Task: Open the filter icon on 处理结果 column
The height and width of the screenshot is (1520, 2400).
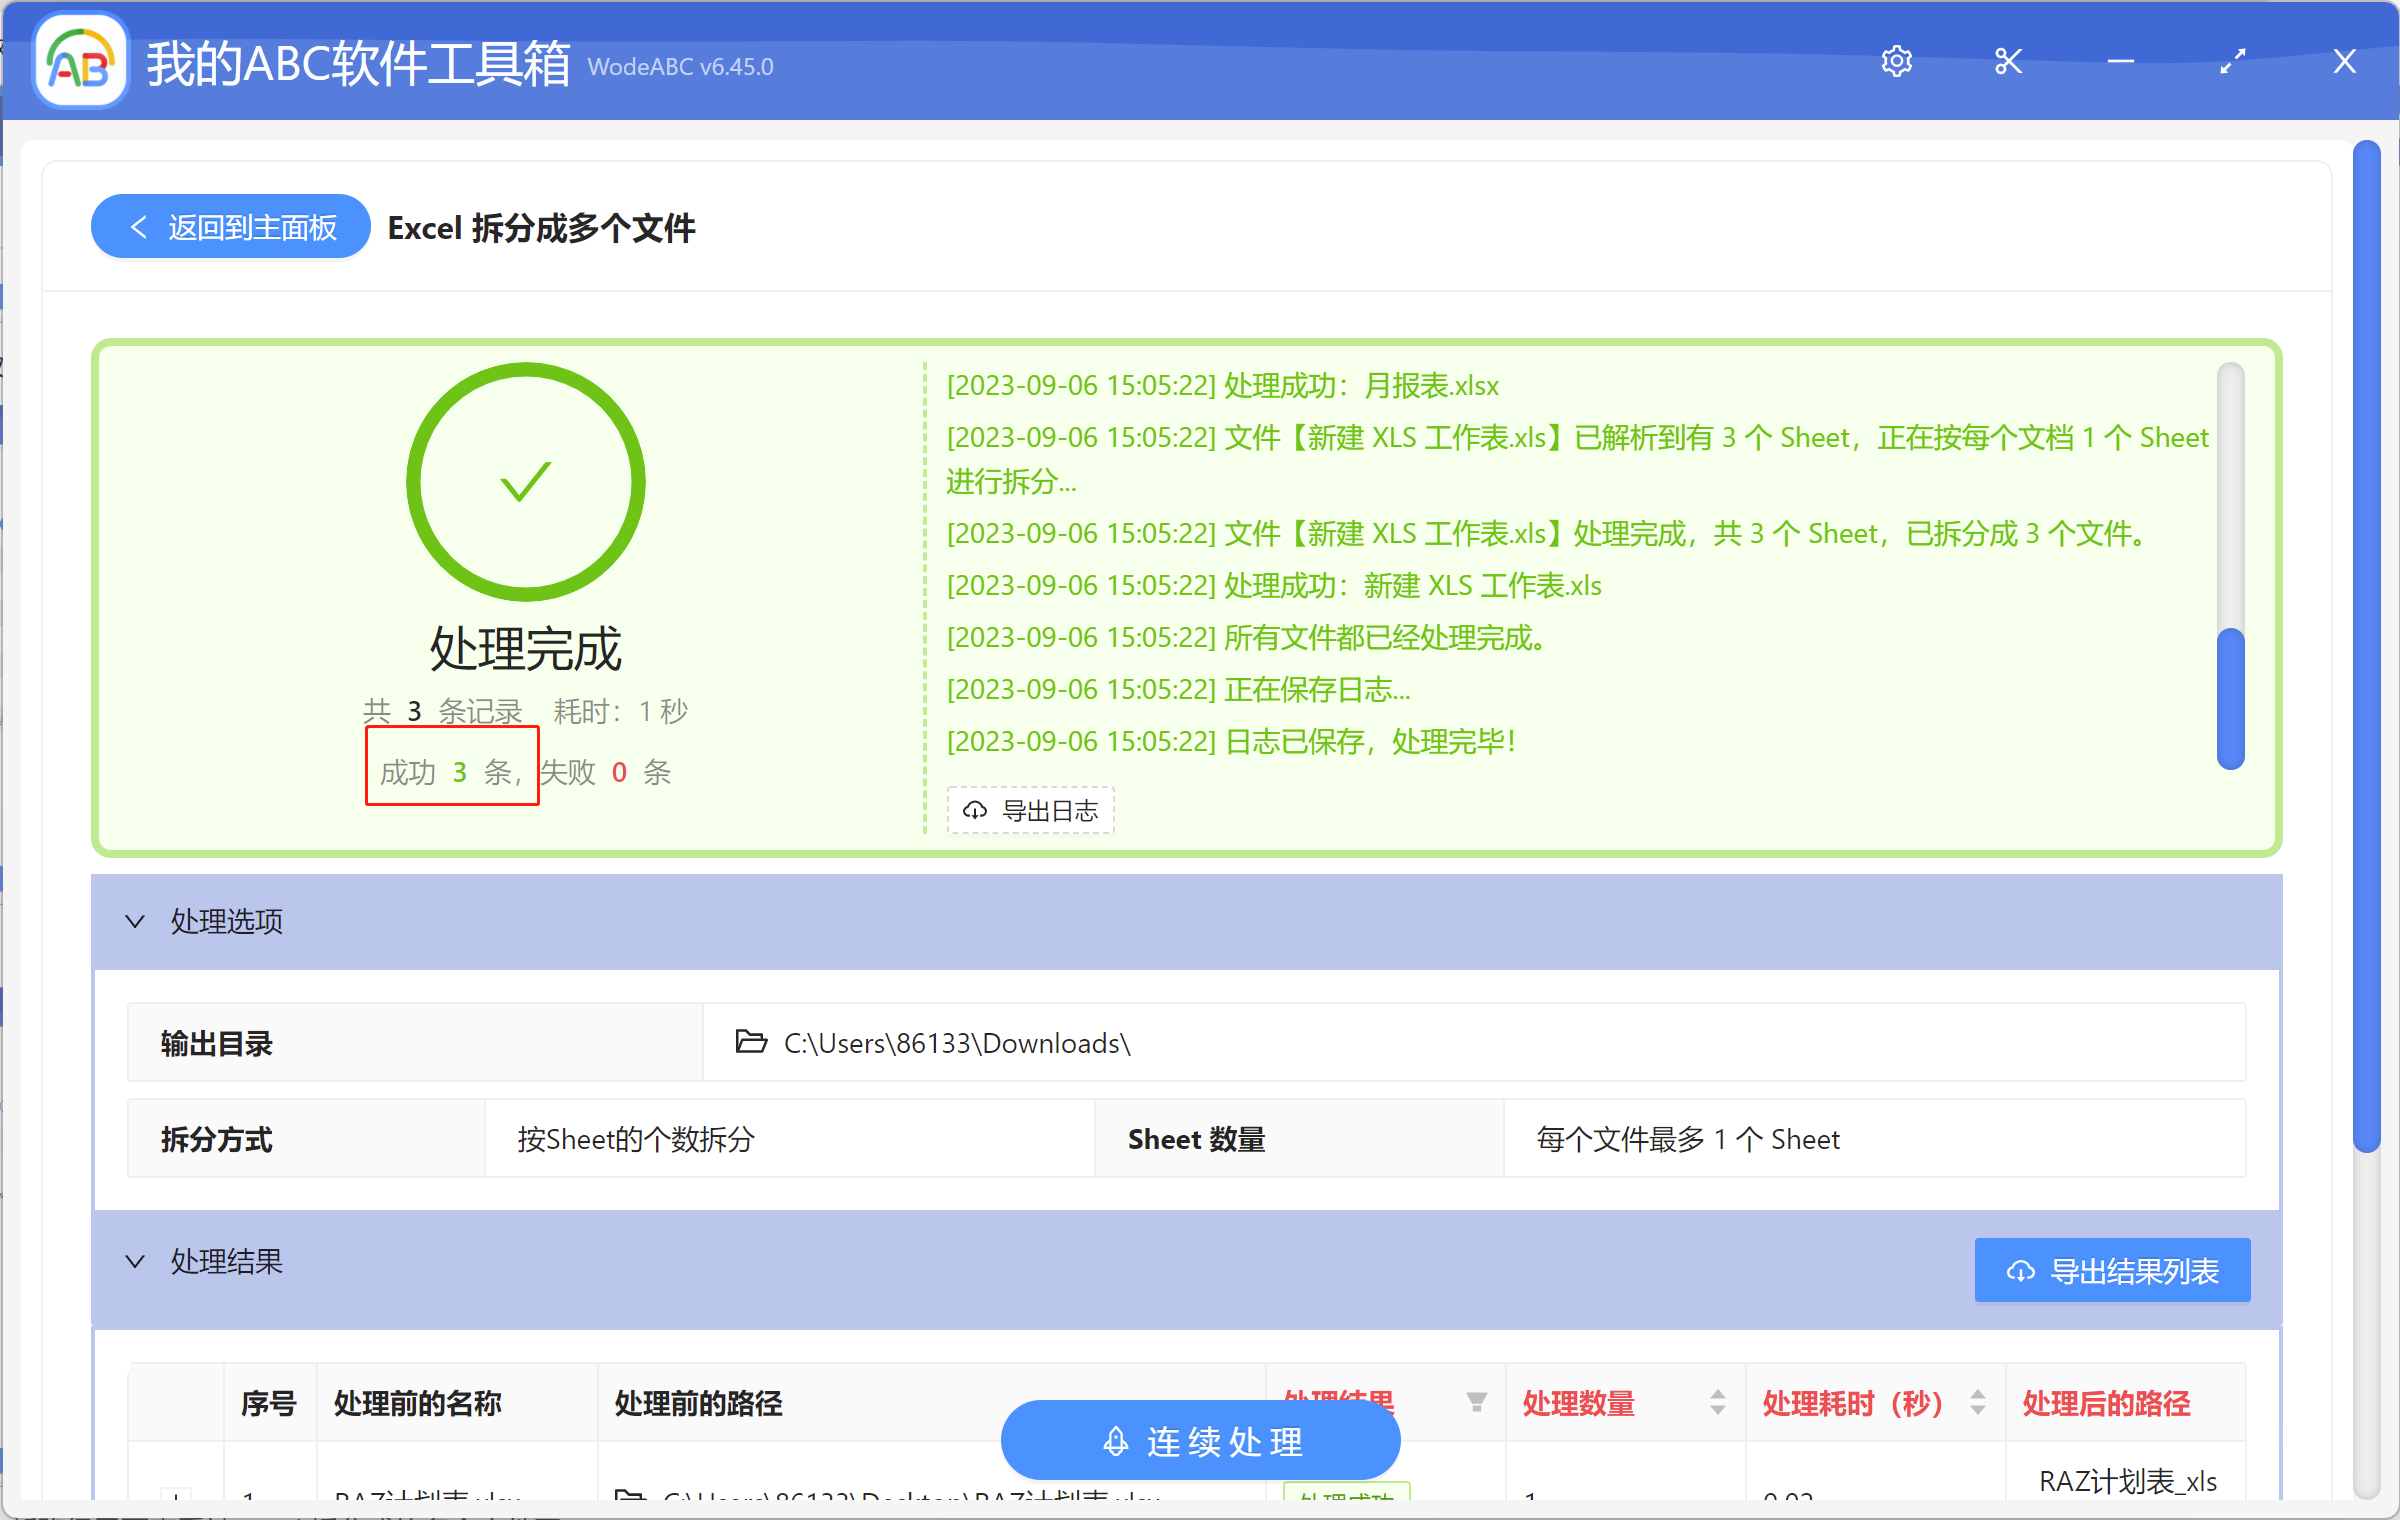Action: click(1477, 1402)
